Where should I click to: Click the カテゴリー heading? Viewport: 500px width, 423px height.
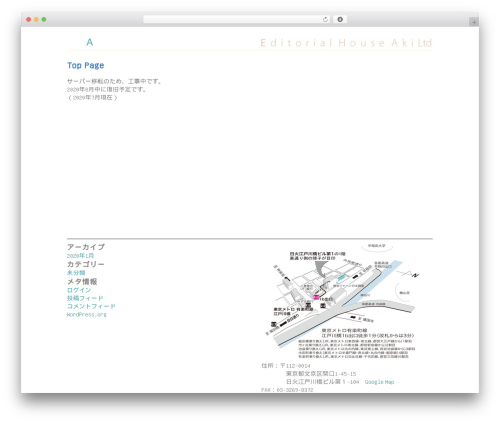tap(86, 264)
